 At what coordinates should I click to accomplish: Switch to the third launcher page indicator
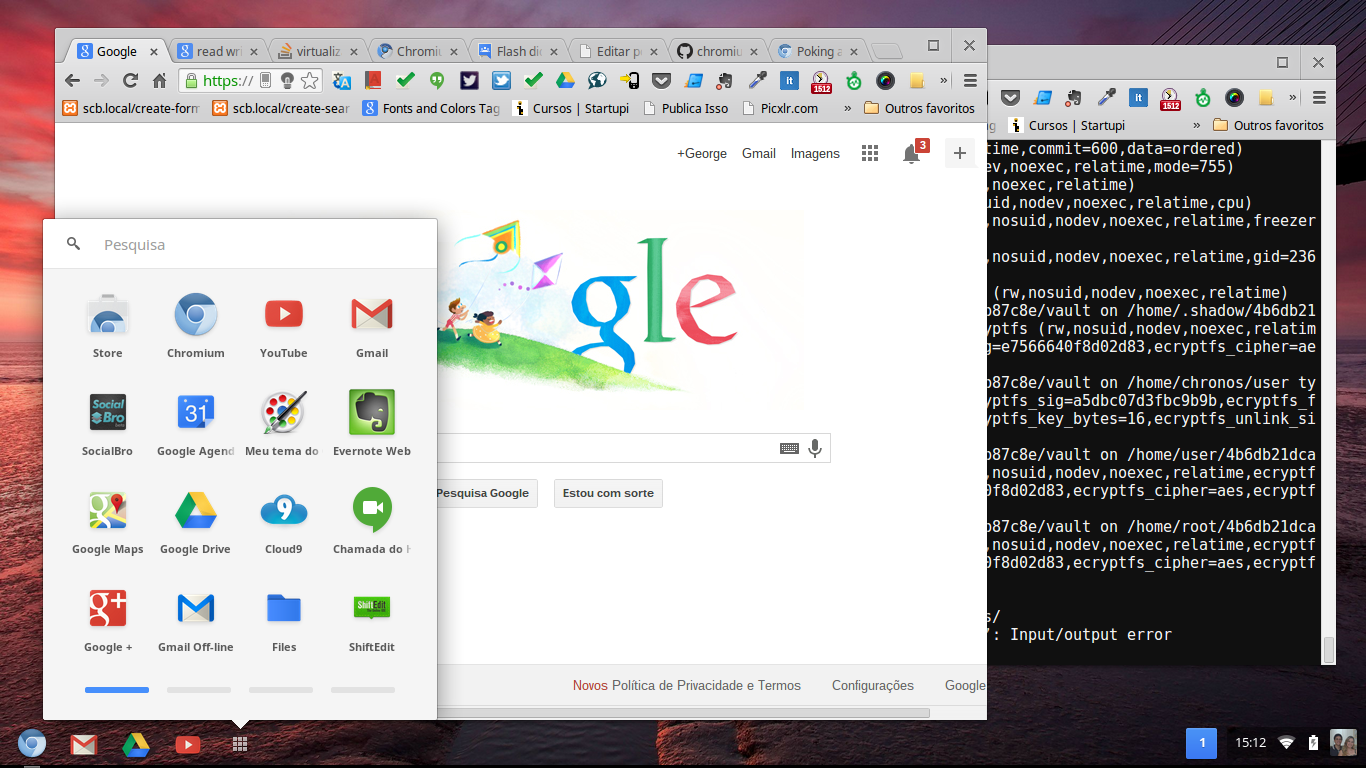coord(281,689)
